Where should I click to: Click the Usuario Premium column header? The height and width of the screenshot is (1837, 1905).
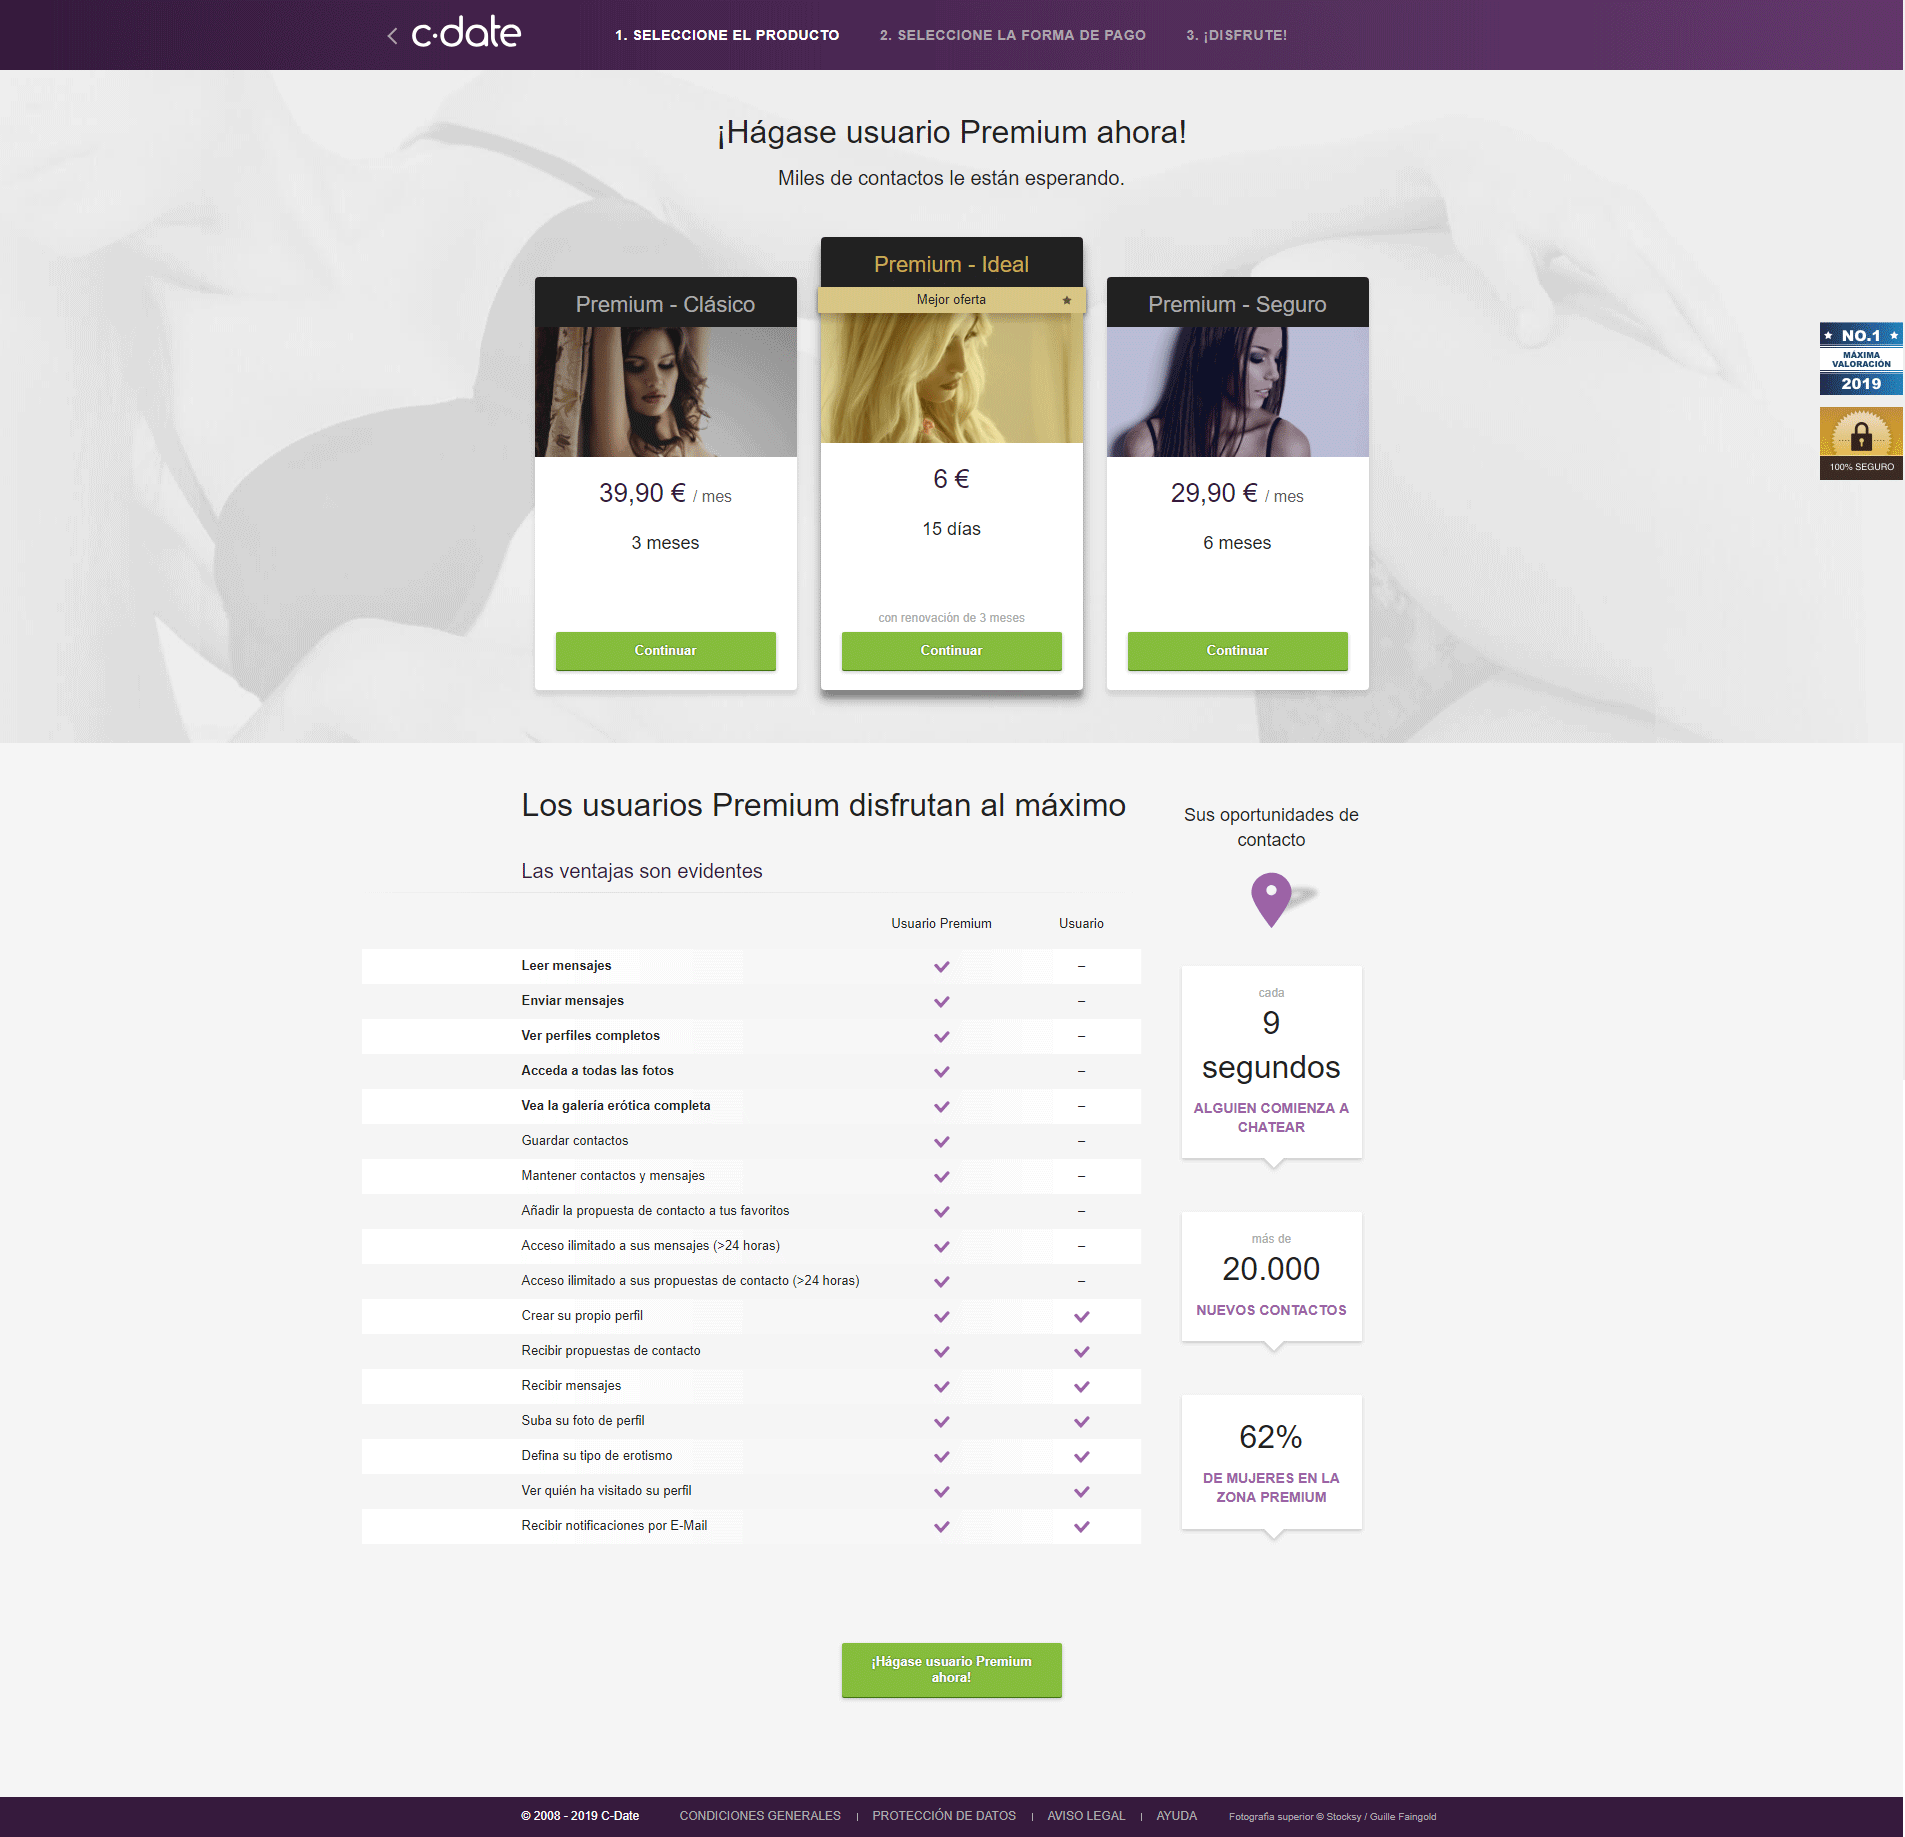[x=941, y=923]
